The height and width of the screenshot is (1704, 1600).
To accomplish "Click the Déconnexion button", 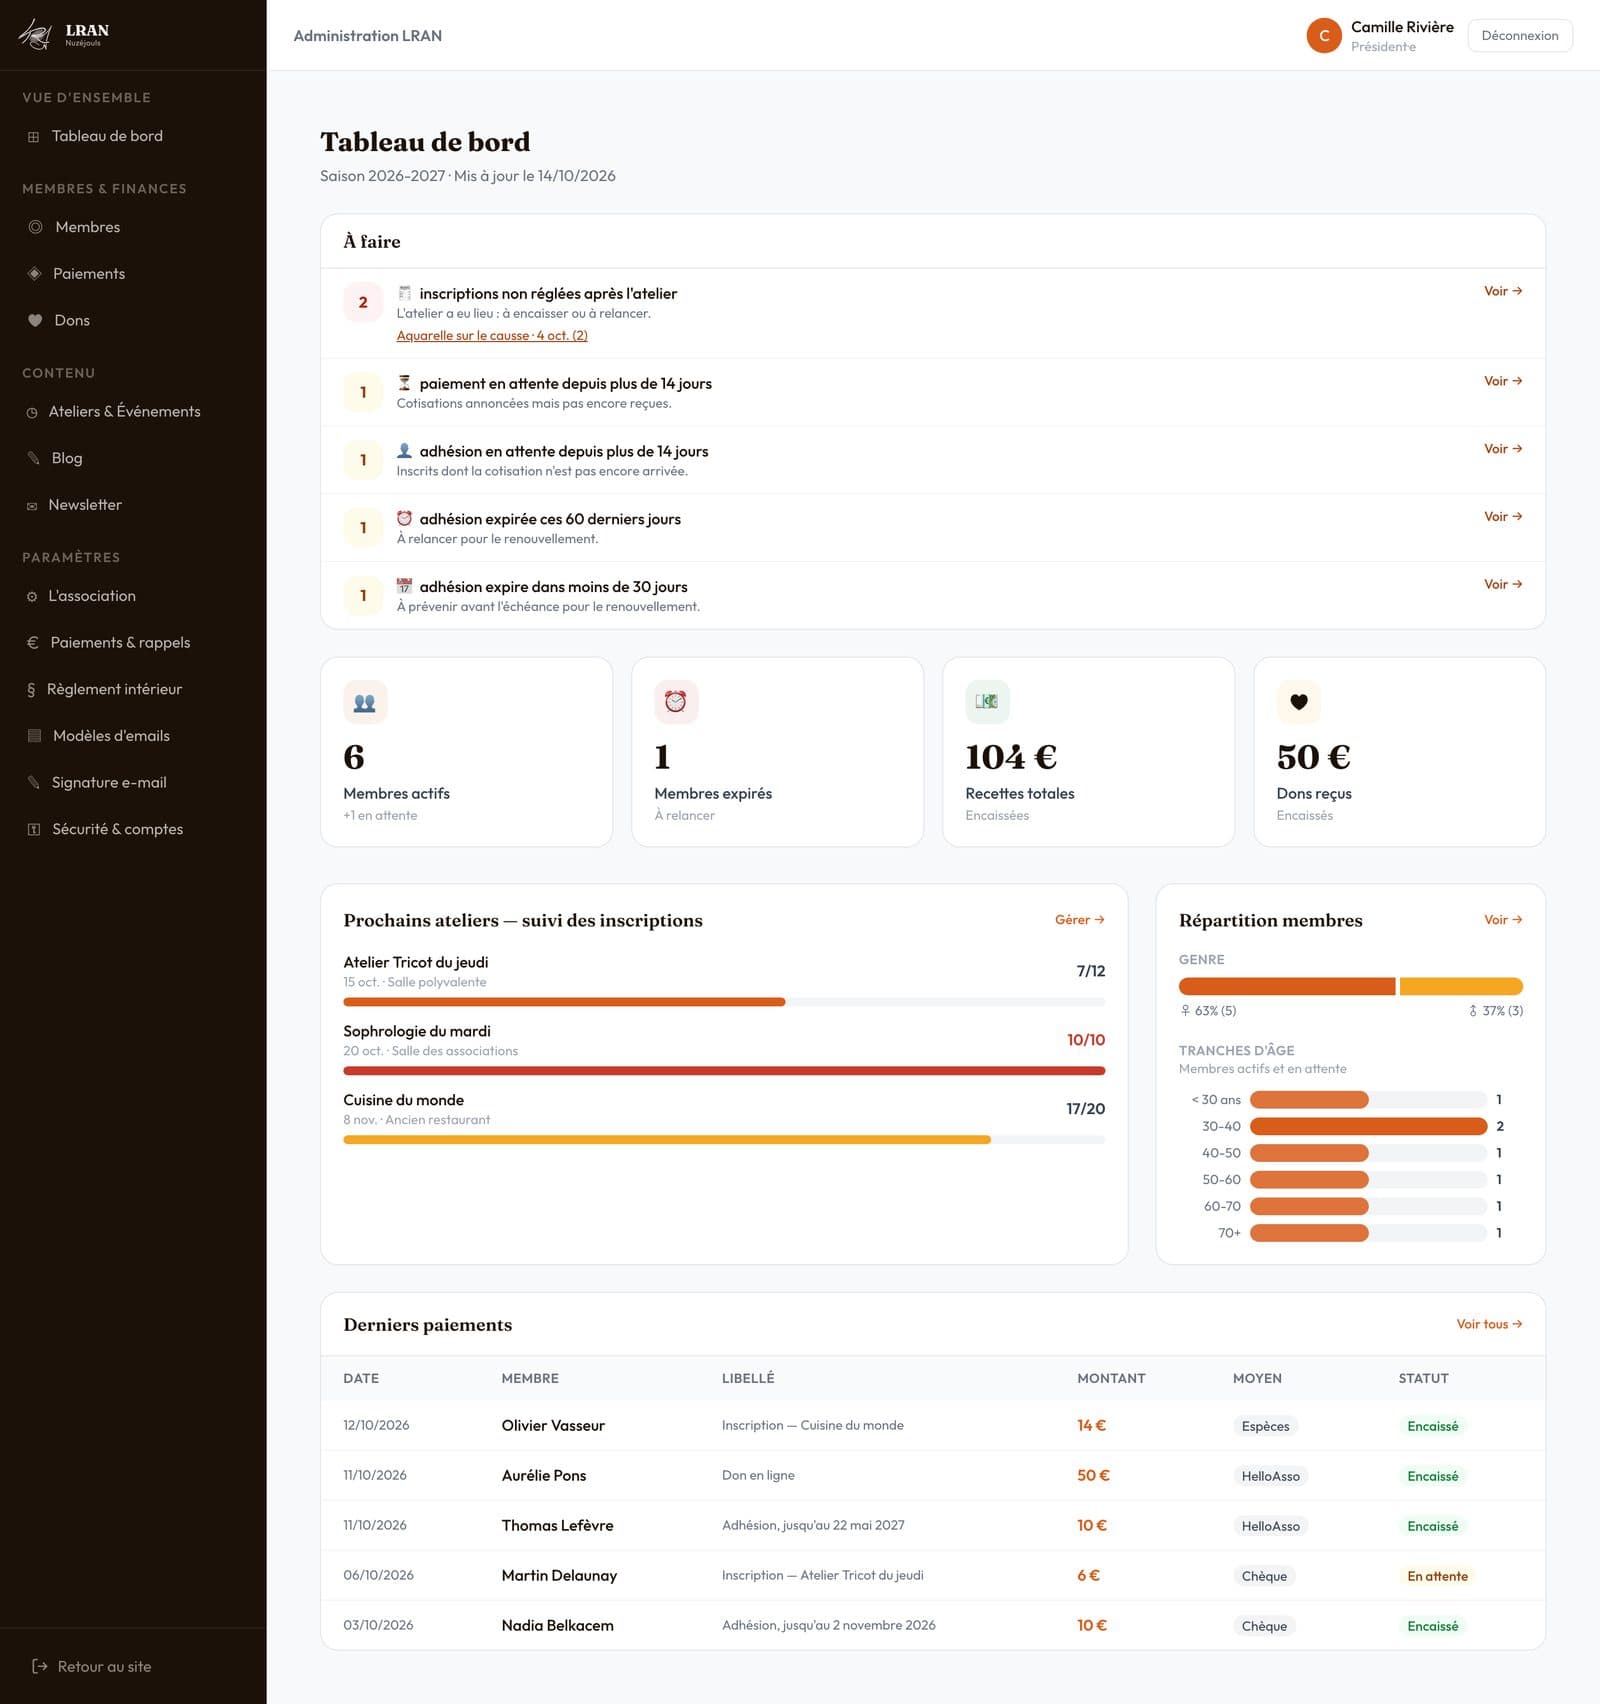I will tap(1520, 36).
